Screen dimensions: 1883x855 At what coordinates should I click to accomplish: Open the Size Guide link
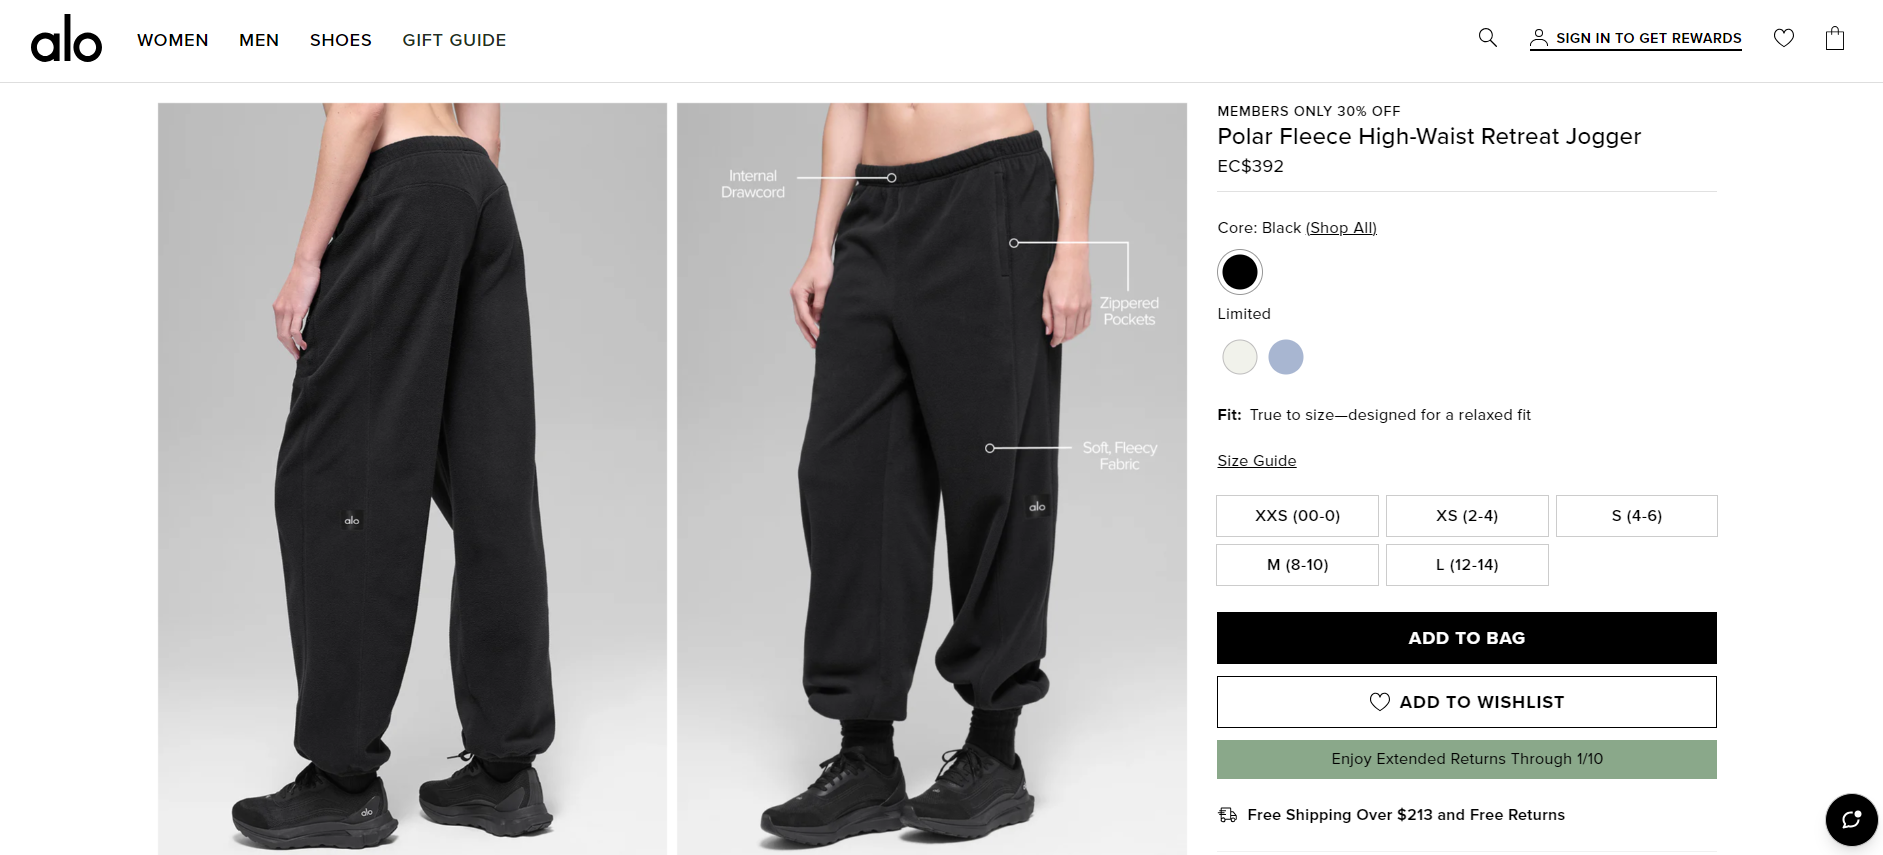coord(1256,461)
